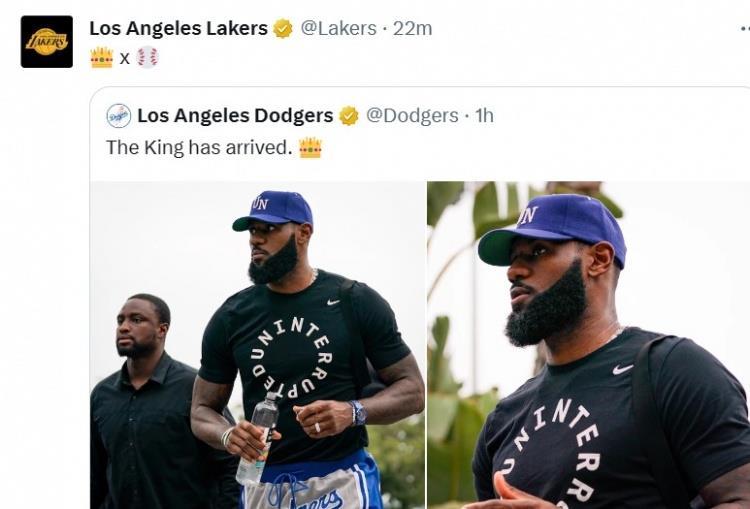Click the "The King has arrived." text
Image resolution: width=750 pixels, height=509 pixels.
199,147
